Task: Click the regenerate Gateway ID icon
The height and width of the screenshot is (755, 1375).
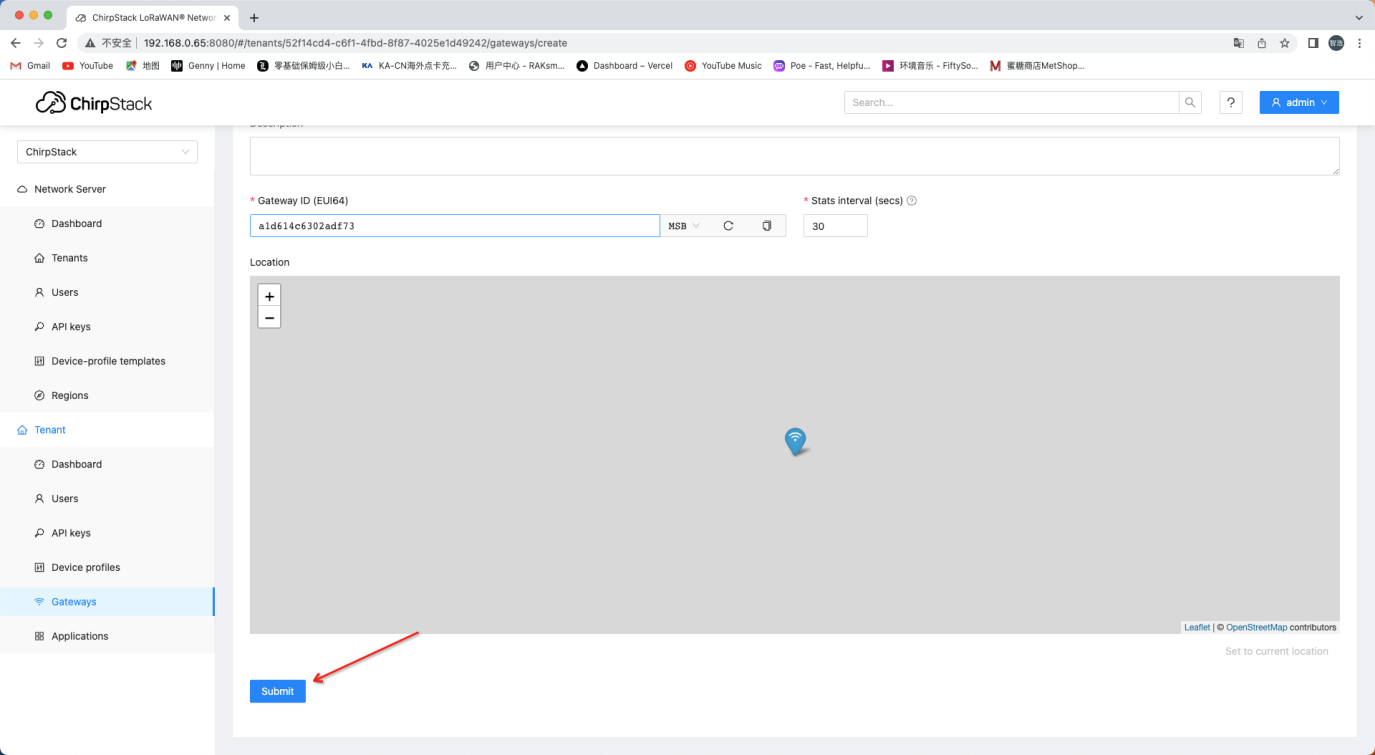Action: point(728,226)
